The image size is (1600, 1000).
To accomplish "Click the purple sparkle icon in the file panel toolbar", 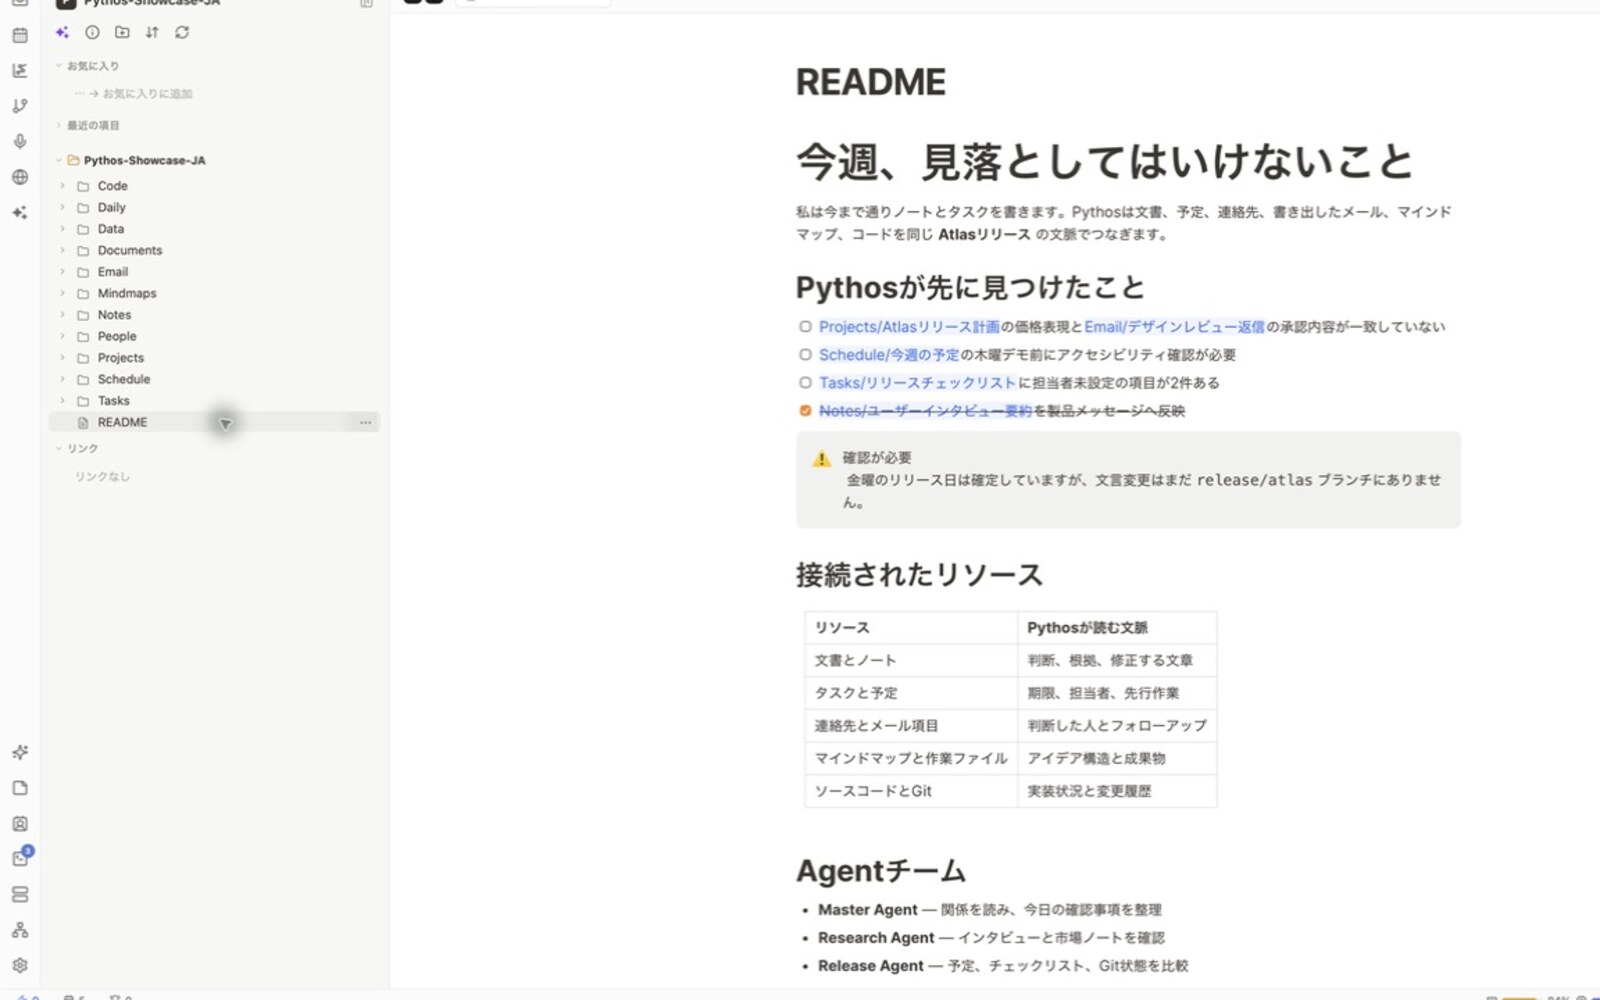I will pyautogui.click(x=62, y=32).
